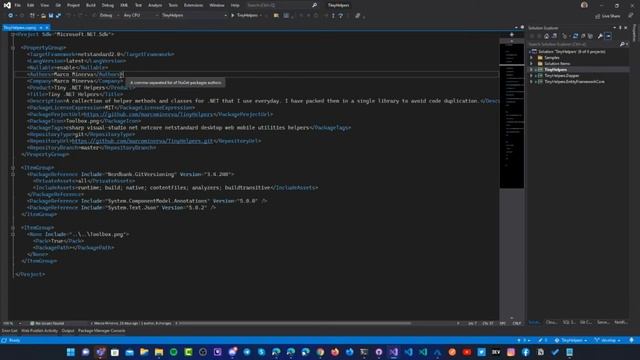Open the Help menu

click(235, 5)
